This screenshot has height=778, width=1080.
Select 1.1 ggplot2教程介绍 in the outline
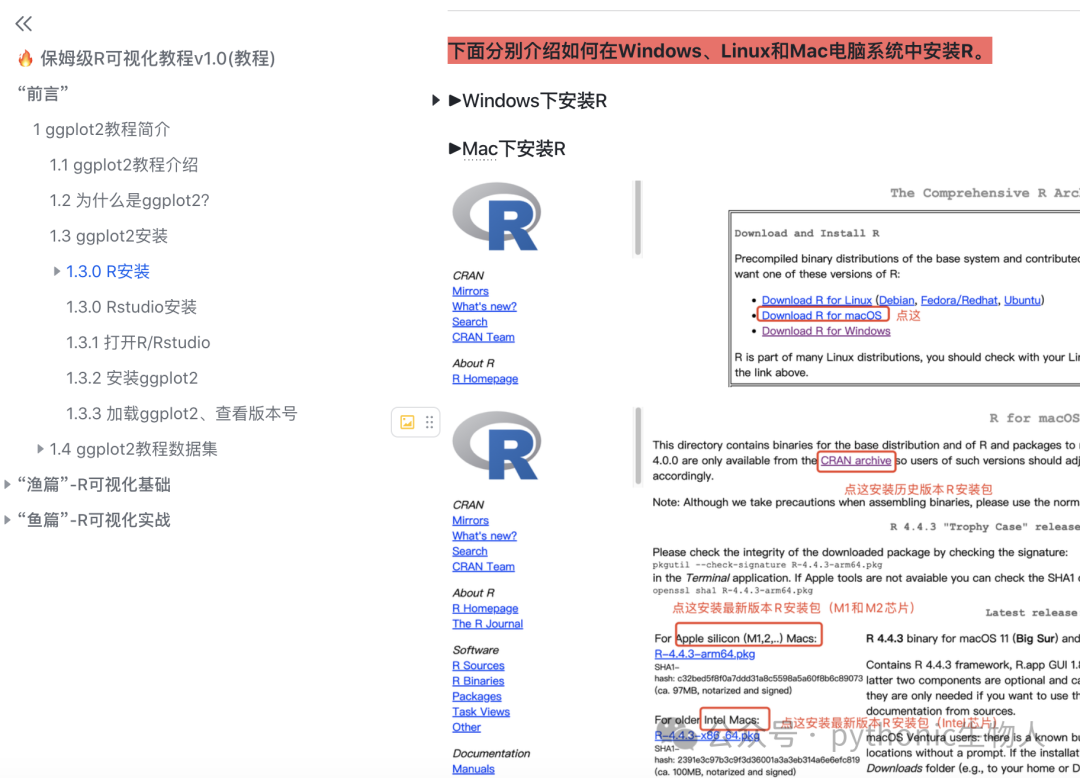(x=124, y=165)
